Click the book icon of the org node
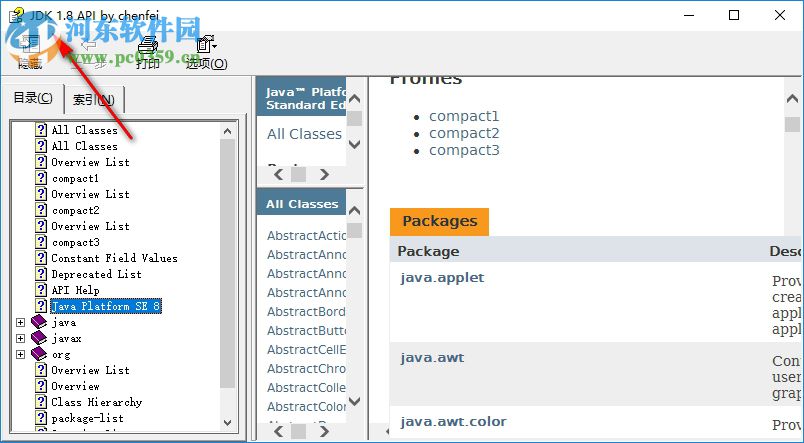The width and height of the screenshot is (804, 443). pos(39,354)
